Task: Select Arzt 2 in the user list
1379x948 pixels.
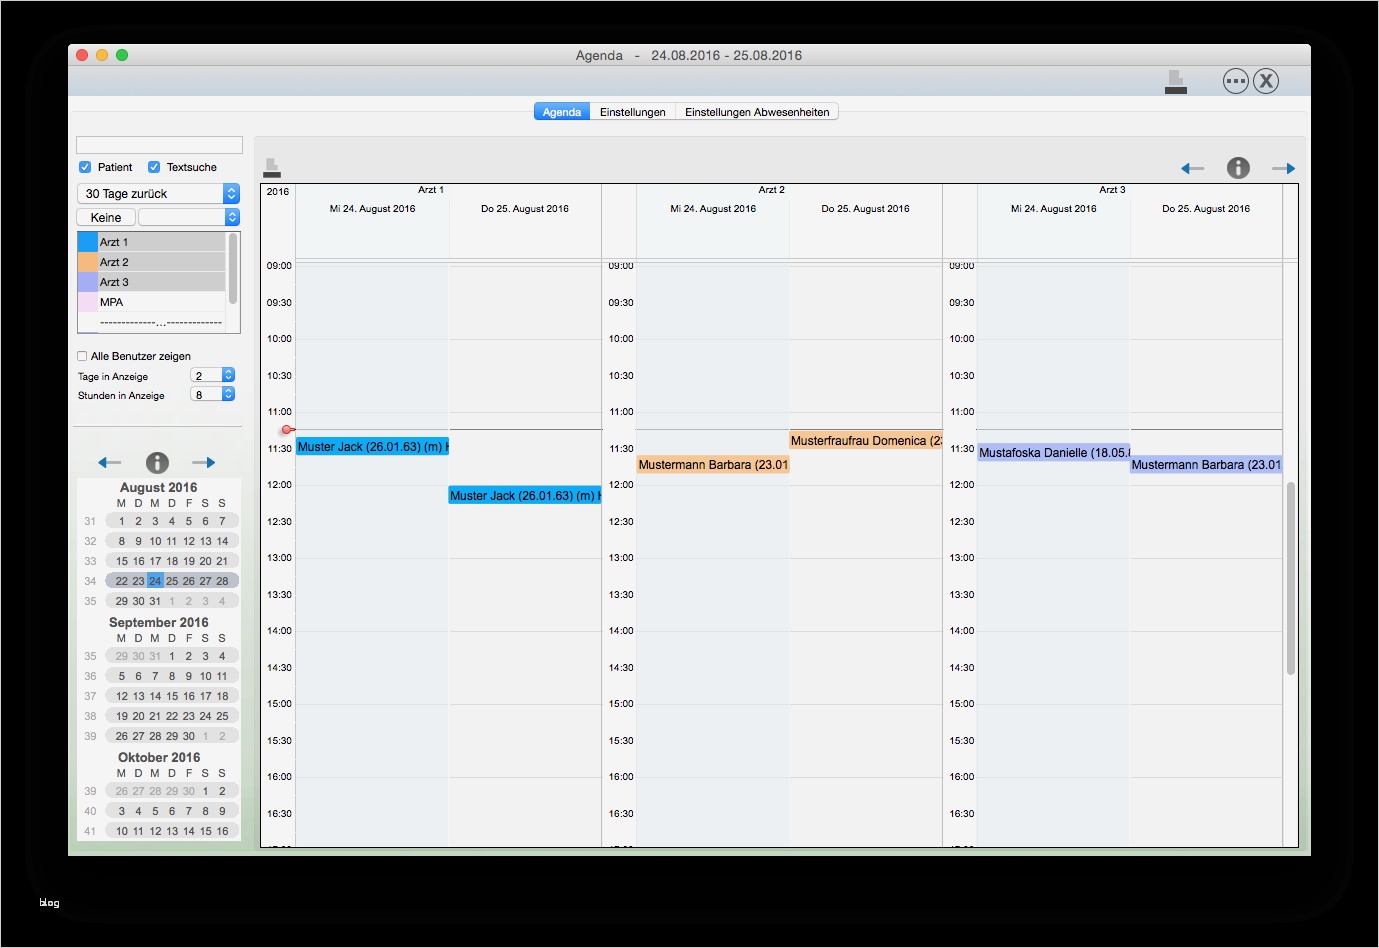Action: 162,262
